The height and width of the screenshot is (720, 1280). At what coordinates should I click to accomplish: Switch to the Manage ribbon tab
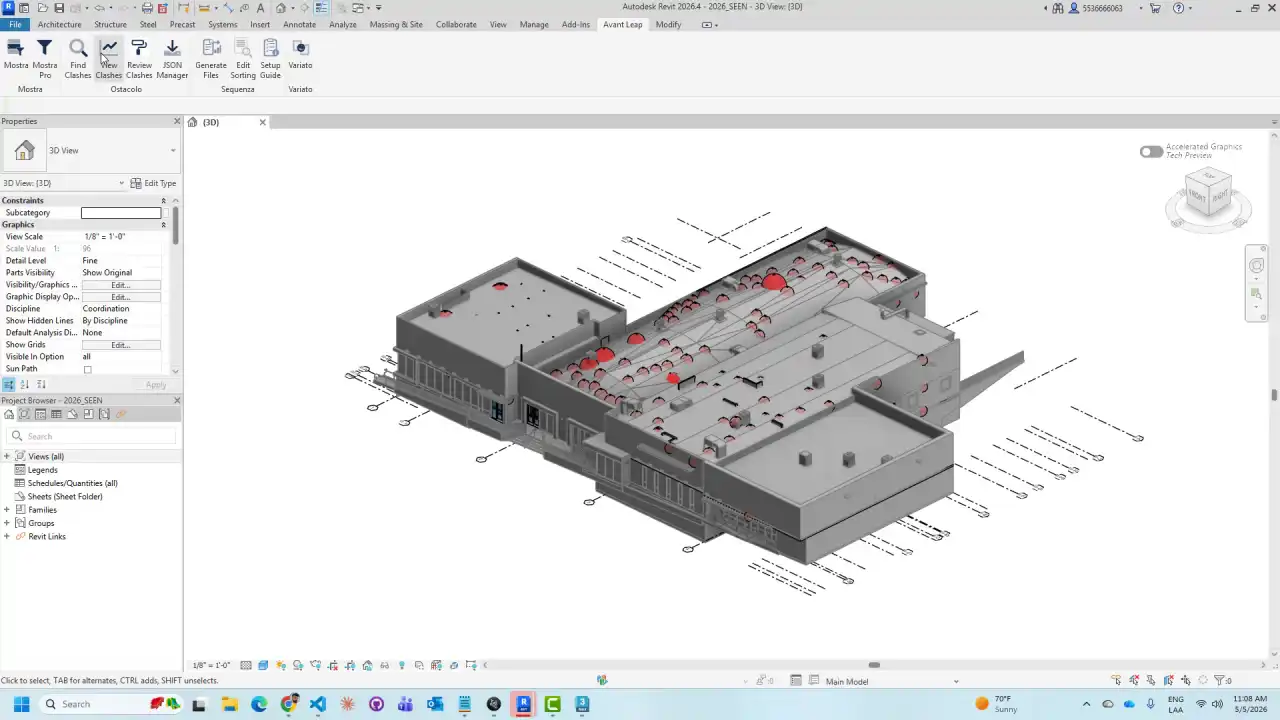pyautogui.click(x=534, y=24)
